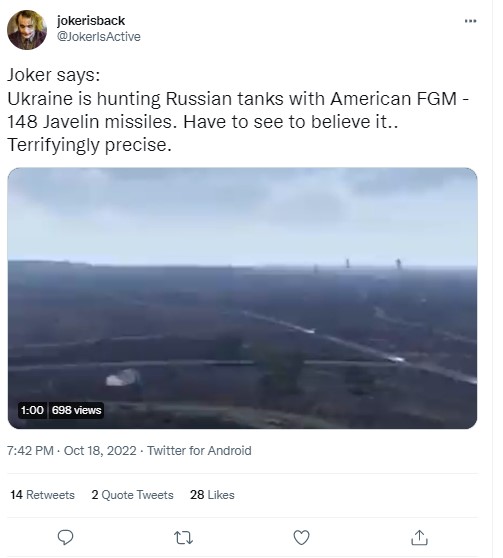
Task: Click the 'Joker says:' line of text
Action: pos(54,75)
